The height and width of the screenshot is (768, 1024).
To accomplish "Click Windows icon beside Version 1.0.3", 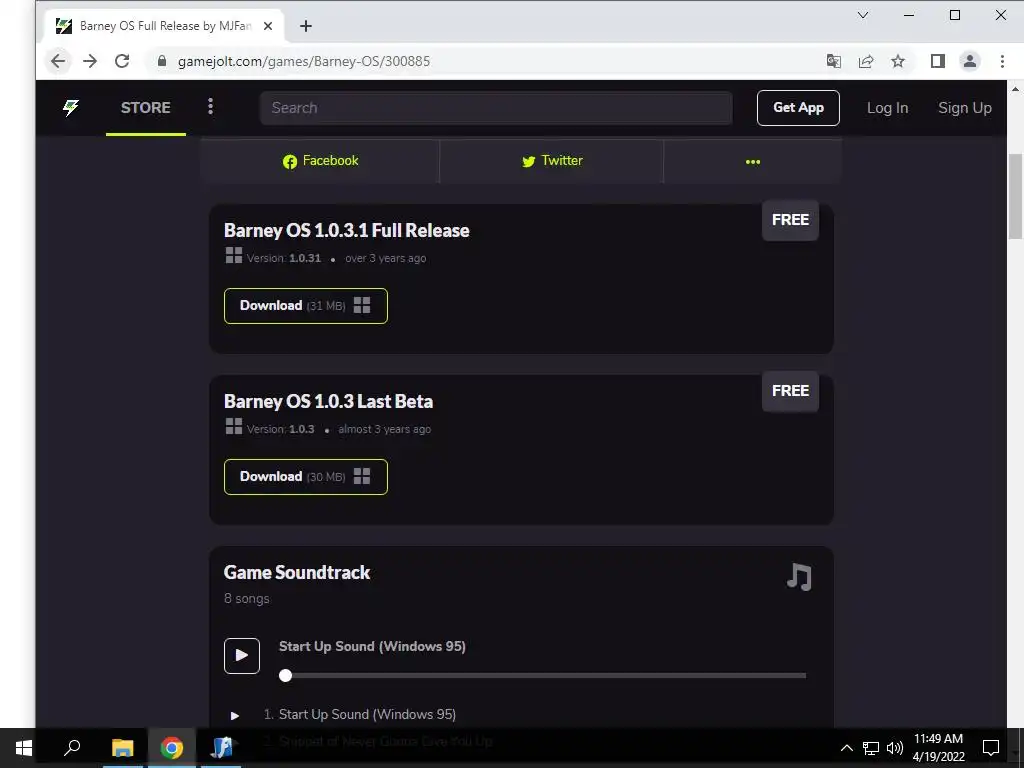I will pyautogui.click(x=234, y=426).
